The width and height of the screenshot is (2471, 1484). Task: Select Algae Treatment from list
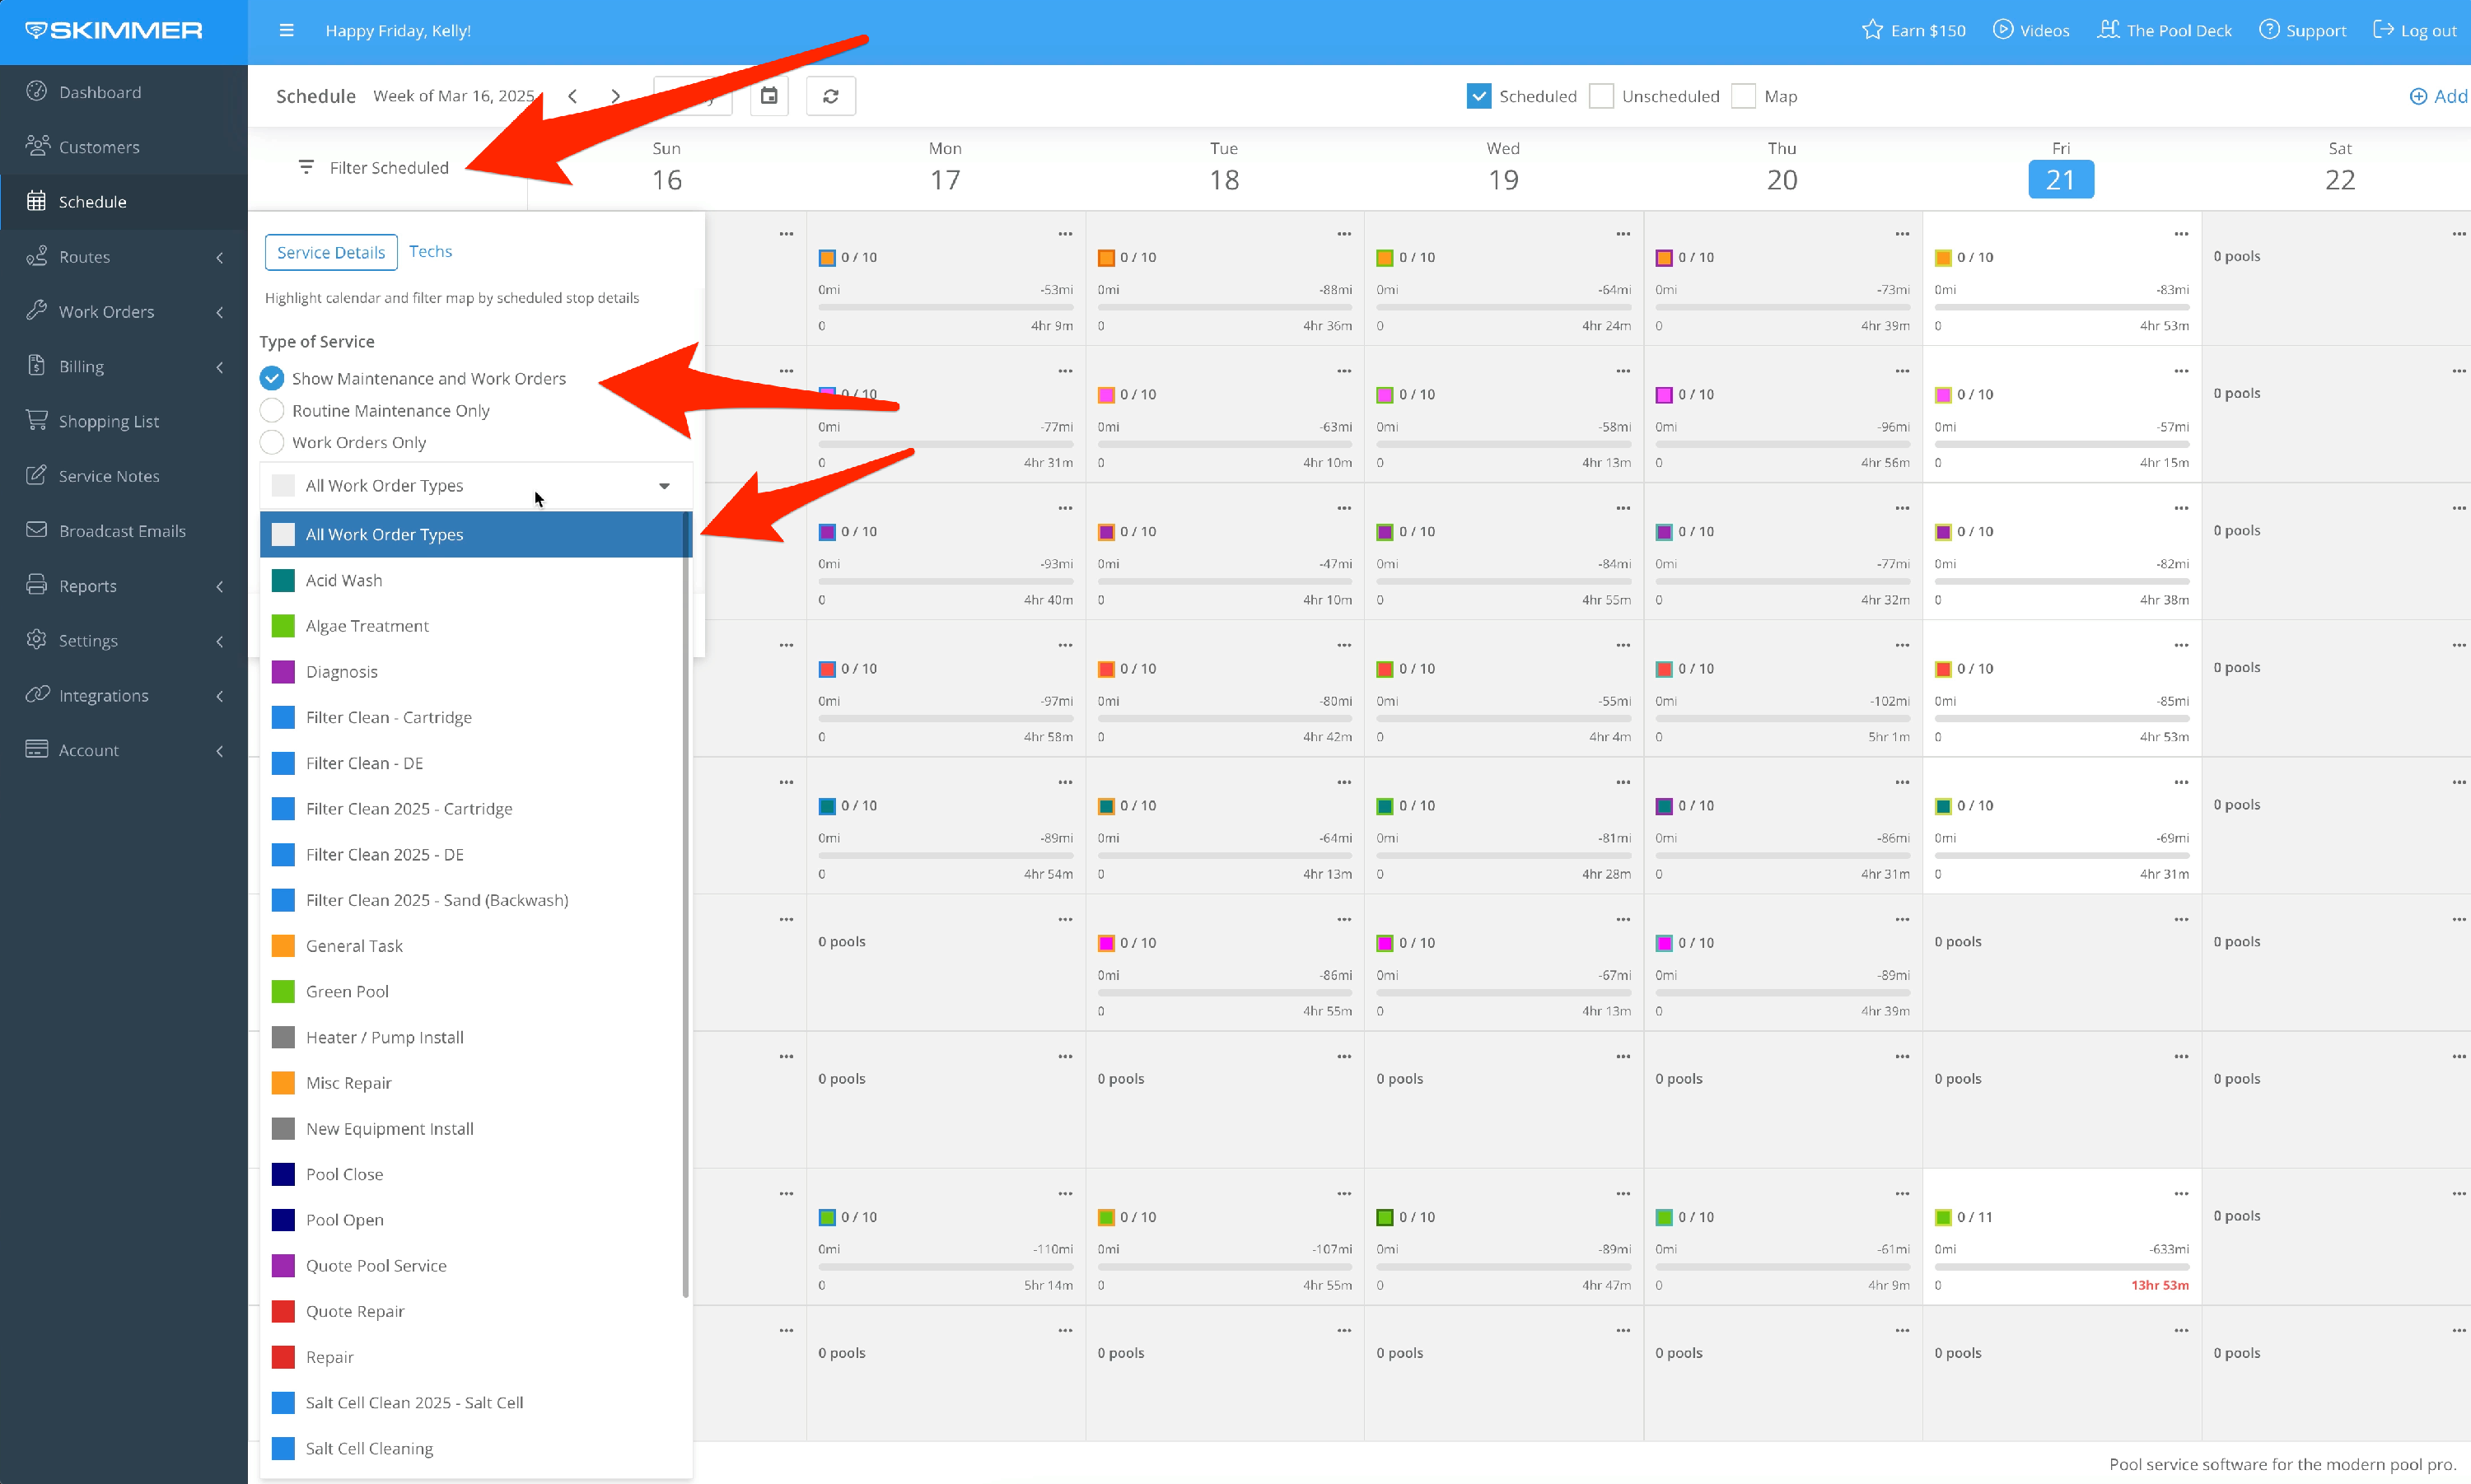click(367, 626)
